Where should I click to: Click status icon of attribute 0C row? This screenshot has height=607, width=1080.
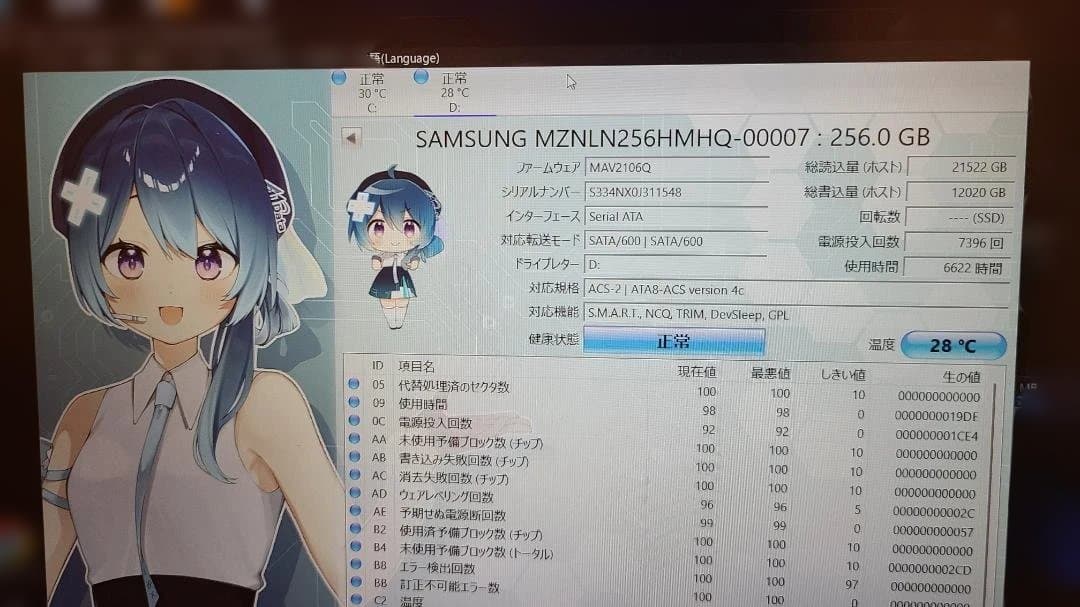[355, 420]
